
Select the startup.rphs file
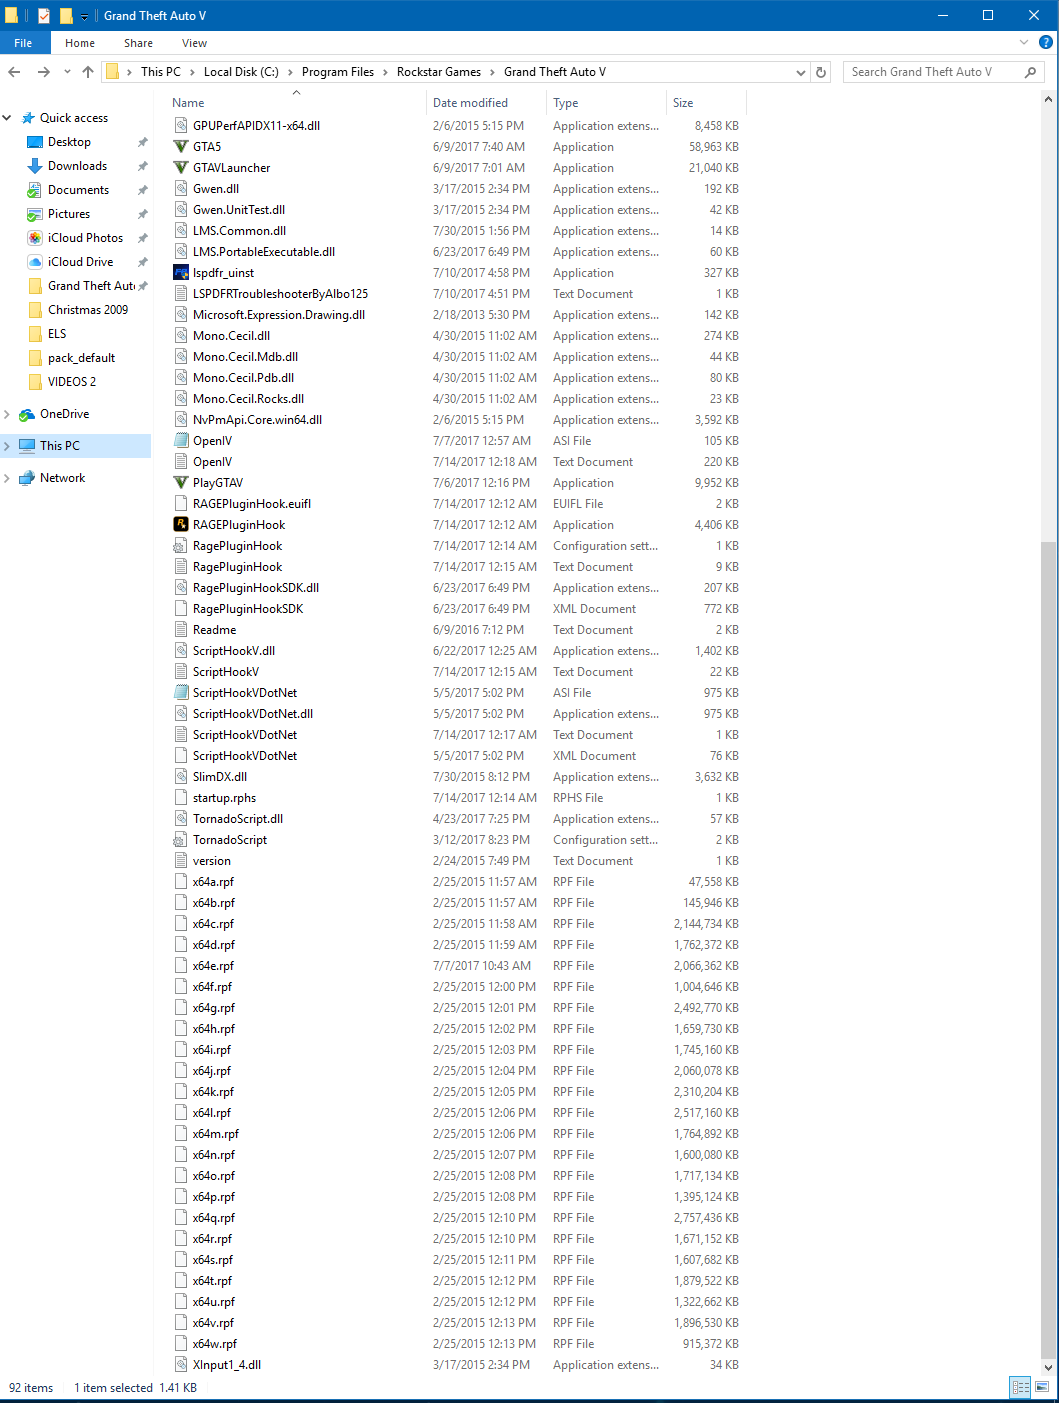[x=224, y=798]
